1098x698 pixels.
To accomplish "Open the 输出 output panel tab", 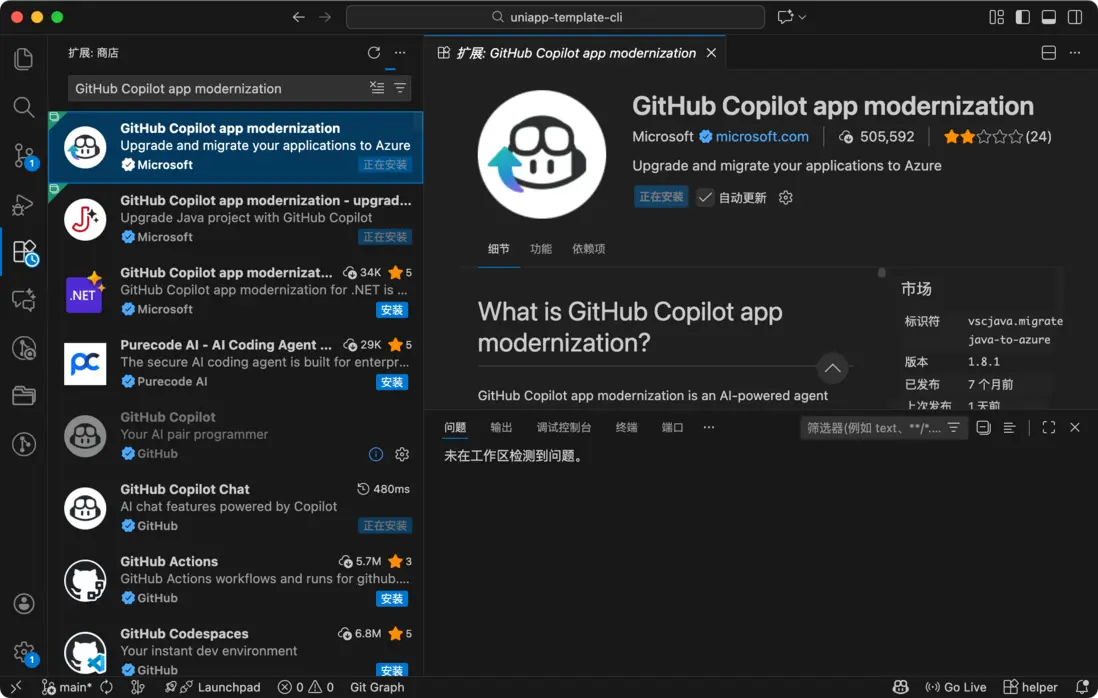I will (501, 427).
